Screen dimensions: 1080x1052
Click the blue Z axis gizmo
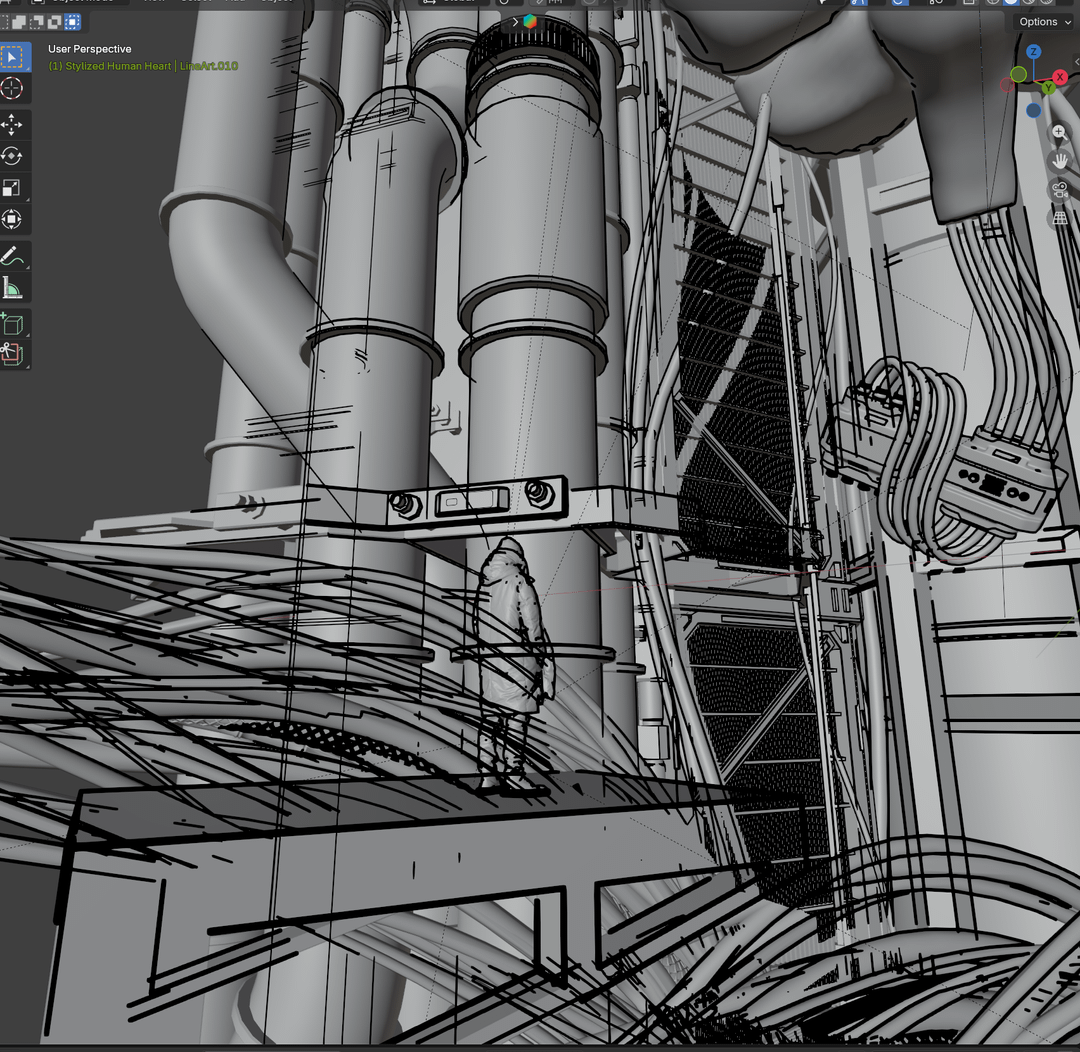pos(1034,51)
